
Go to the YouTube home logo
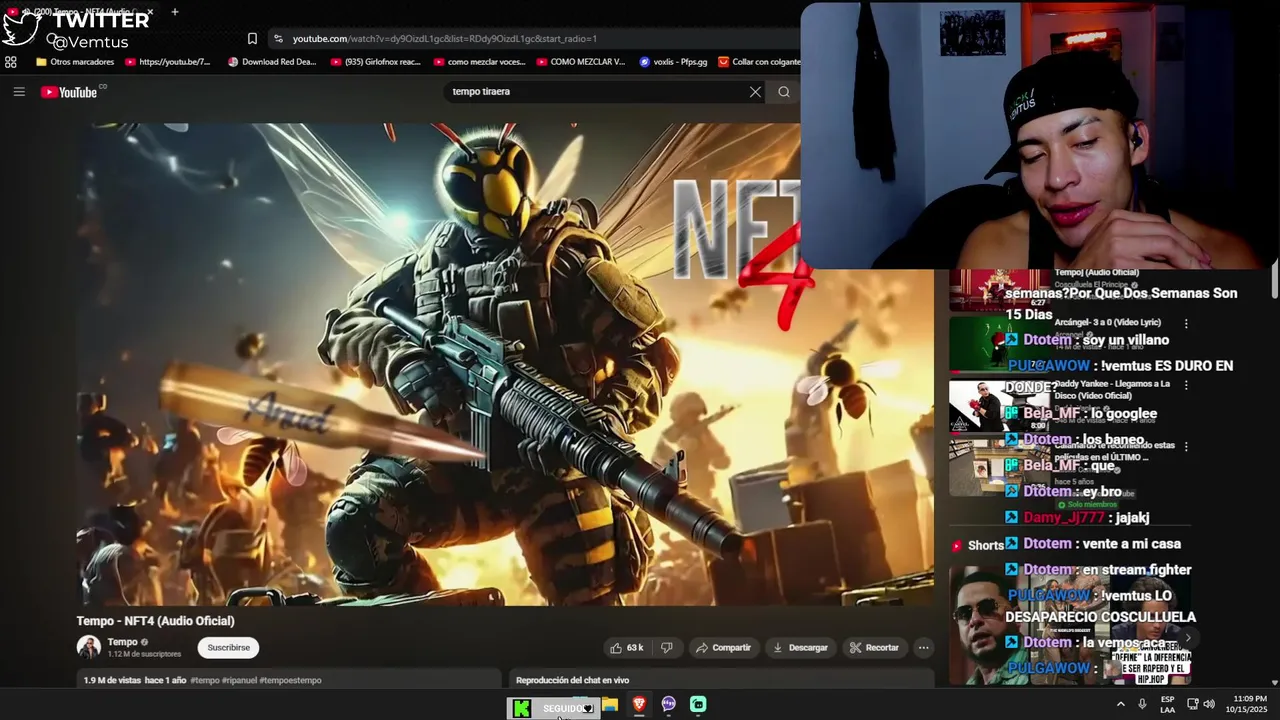69,92
